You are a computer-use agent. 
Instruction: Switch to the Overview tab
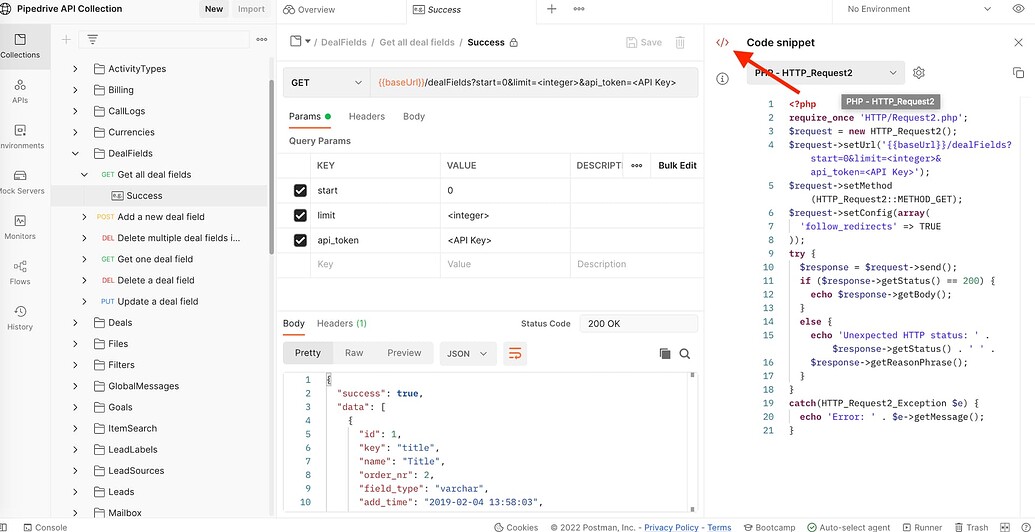(309, 9)
